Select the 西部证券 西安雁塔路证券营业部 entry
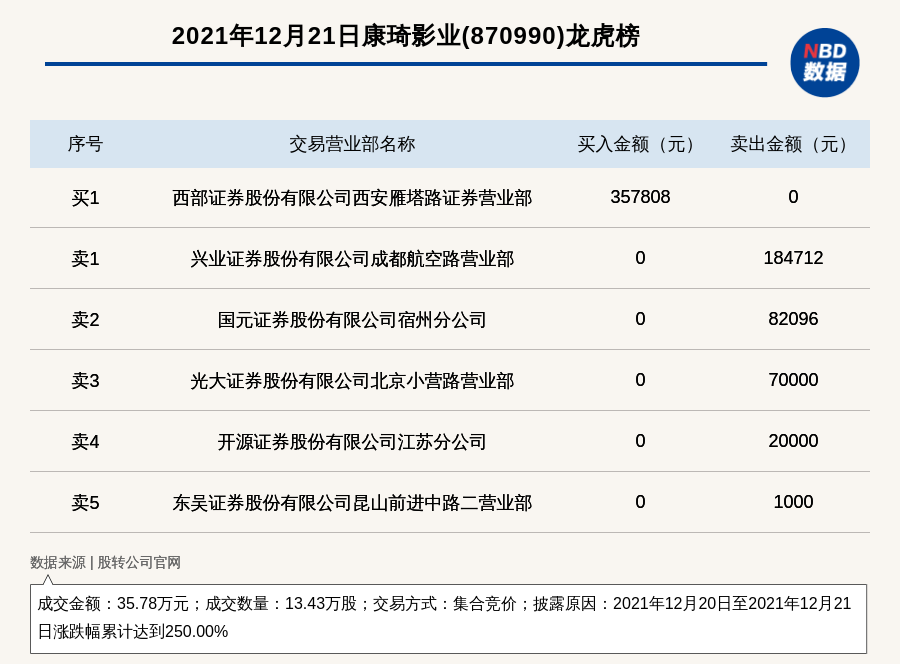The width and height of the screenshot is (900, 664). 352,198
